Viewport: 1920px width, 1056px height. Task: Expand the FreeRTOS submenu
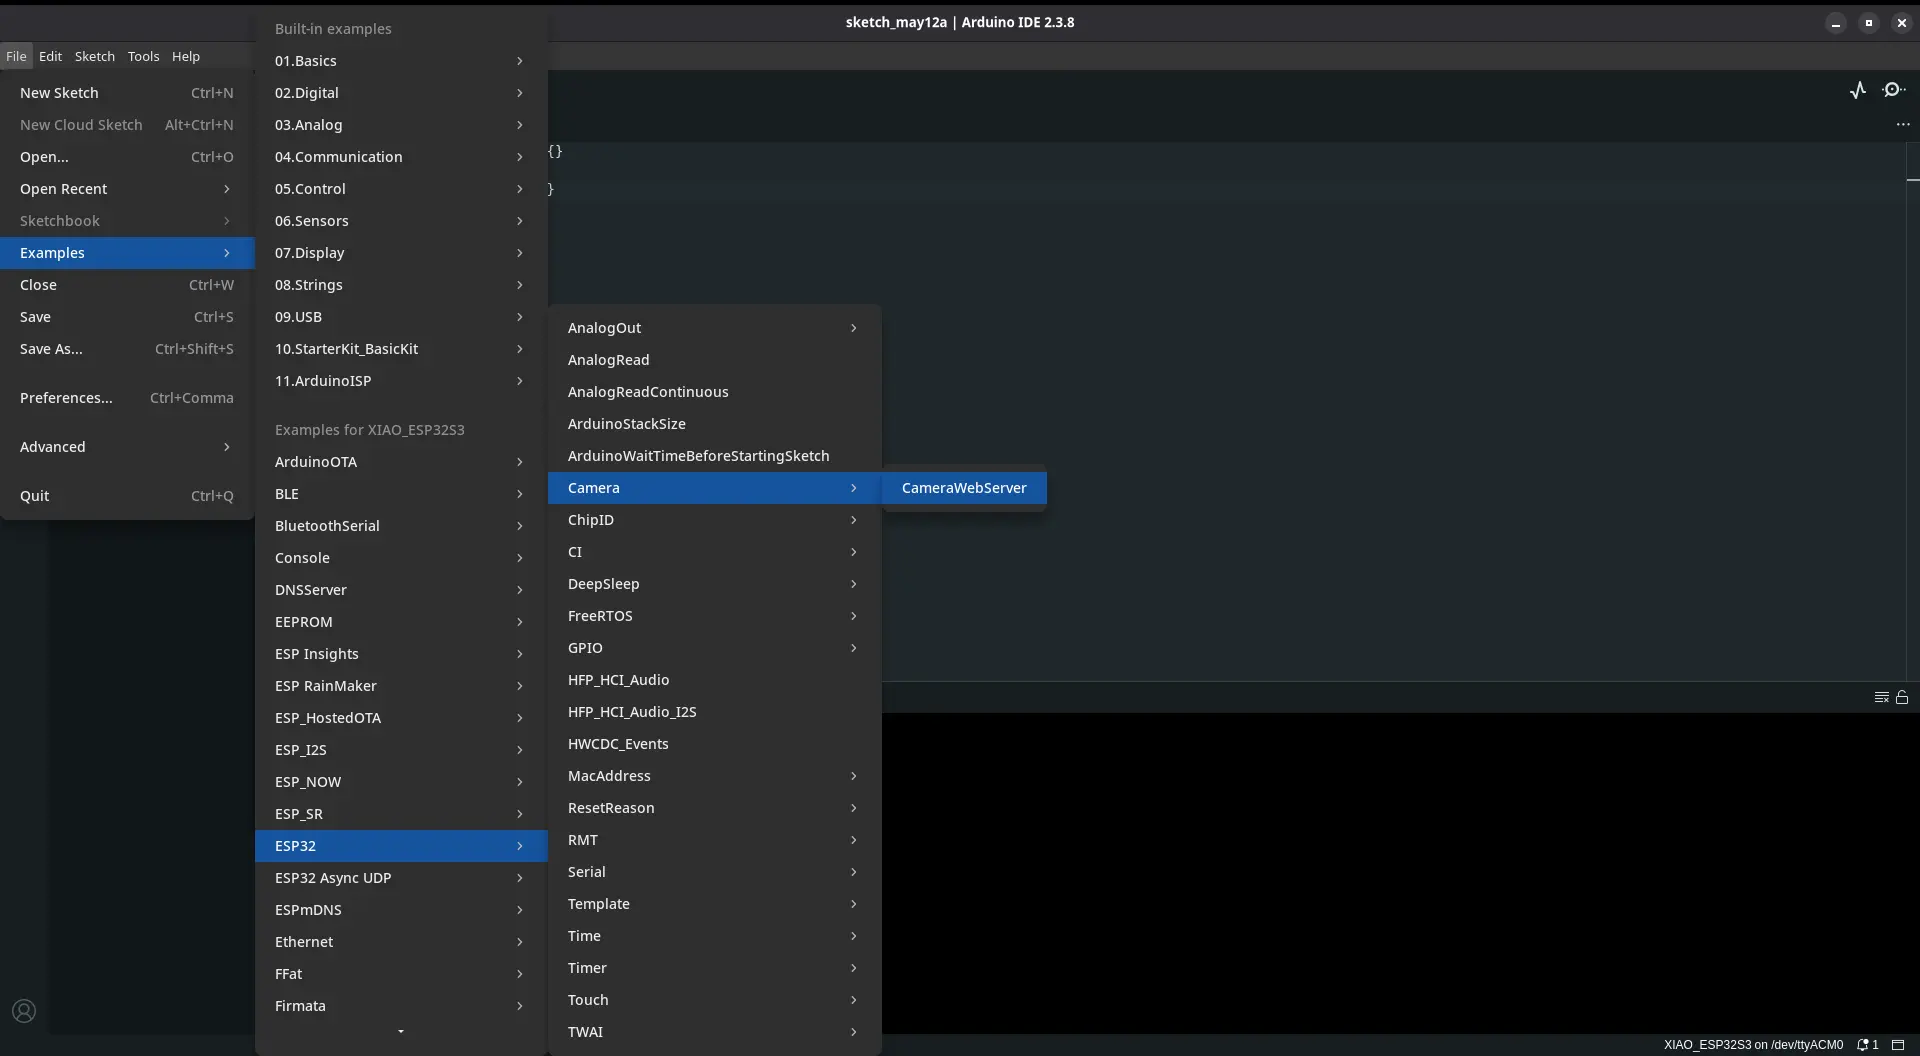[x=715, y=616]
